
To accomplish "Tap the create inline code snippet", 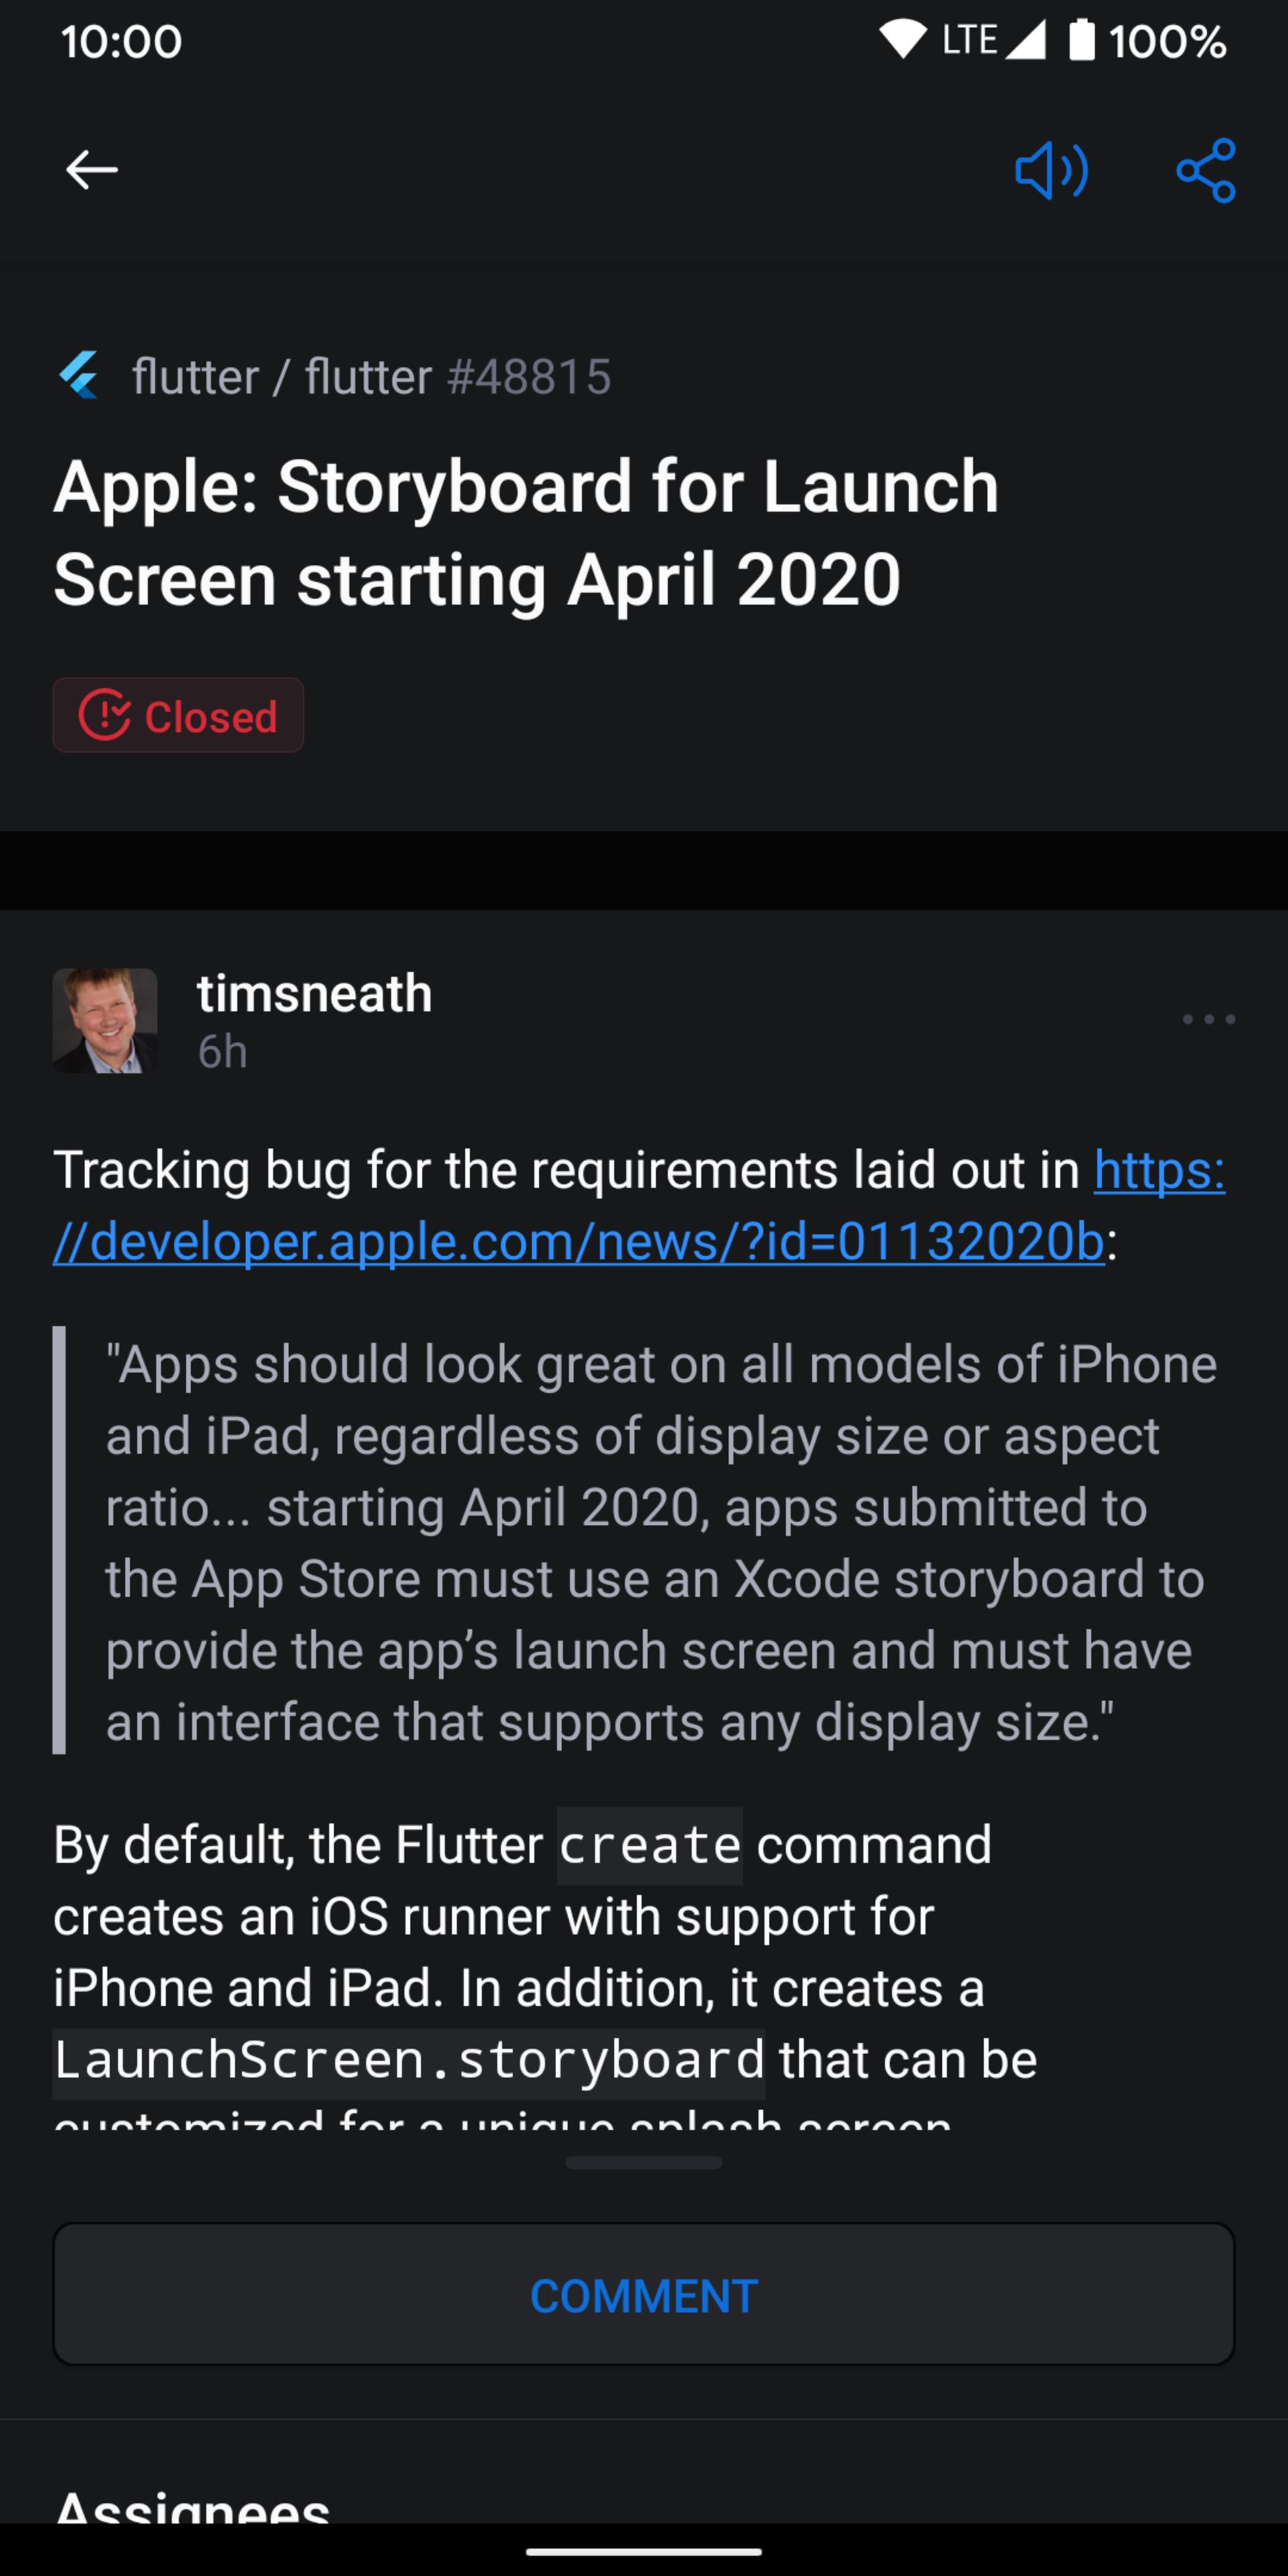I will pyautogui.click(x=650, y=1845).
